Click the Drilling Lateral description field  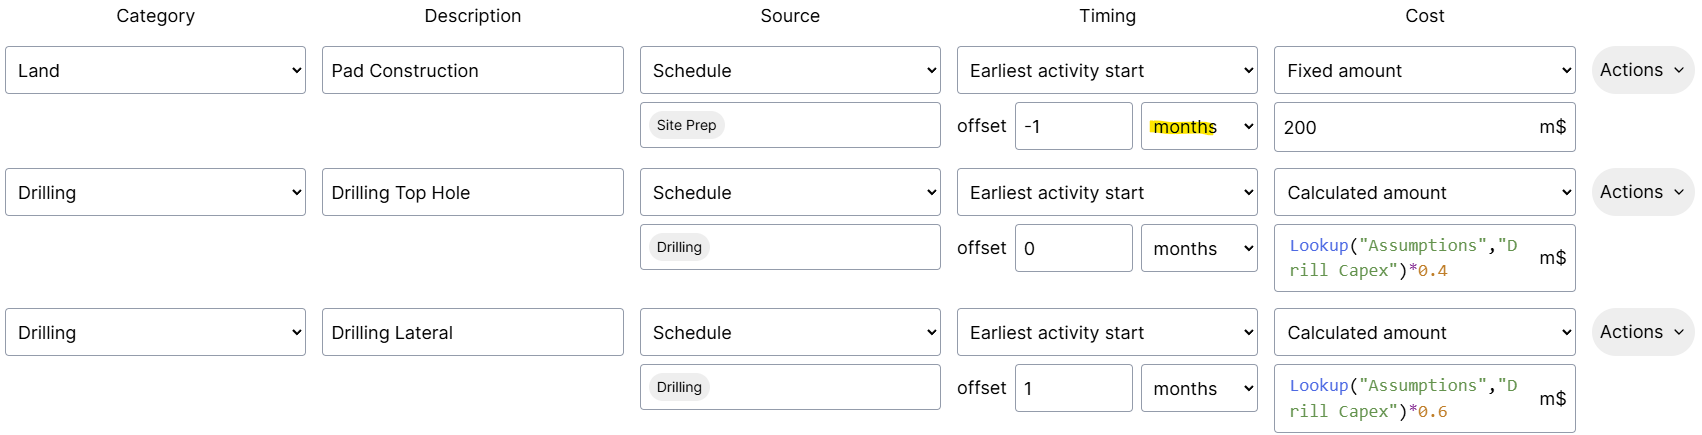[472, 332]
